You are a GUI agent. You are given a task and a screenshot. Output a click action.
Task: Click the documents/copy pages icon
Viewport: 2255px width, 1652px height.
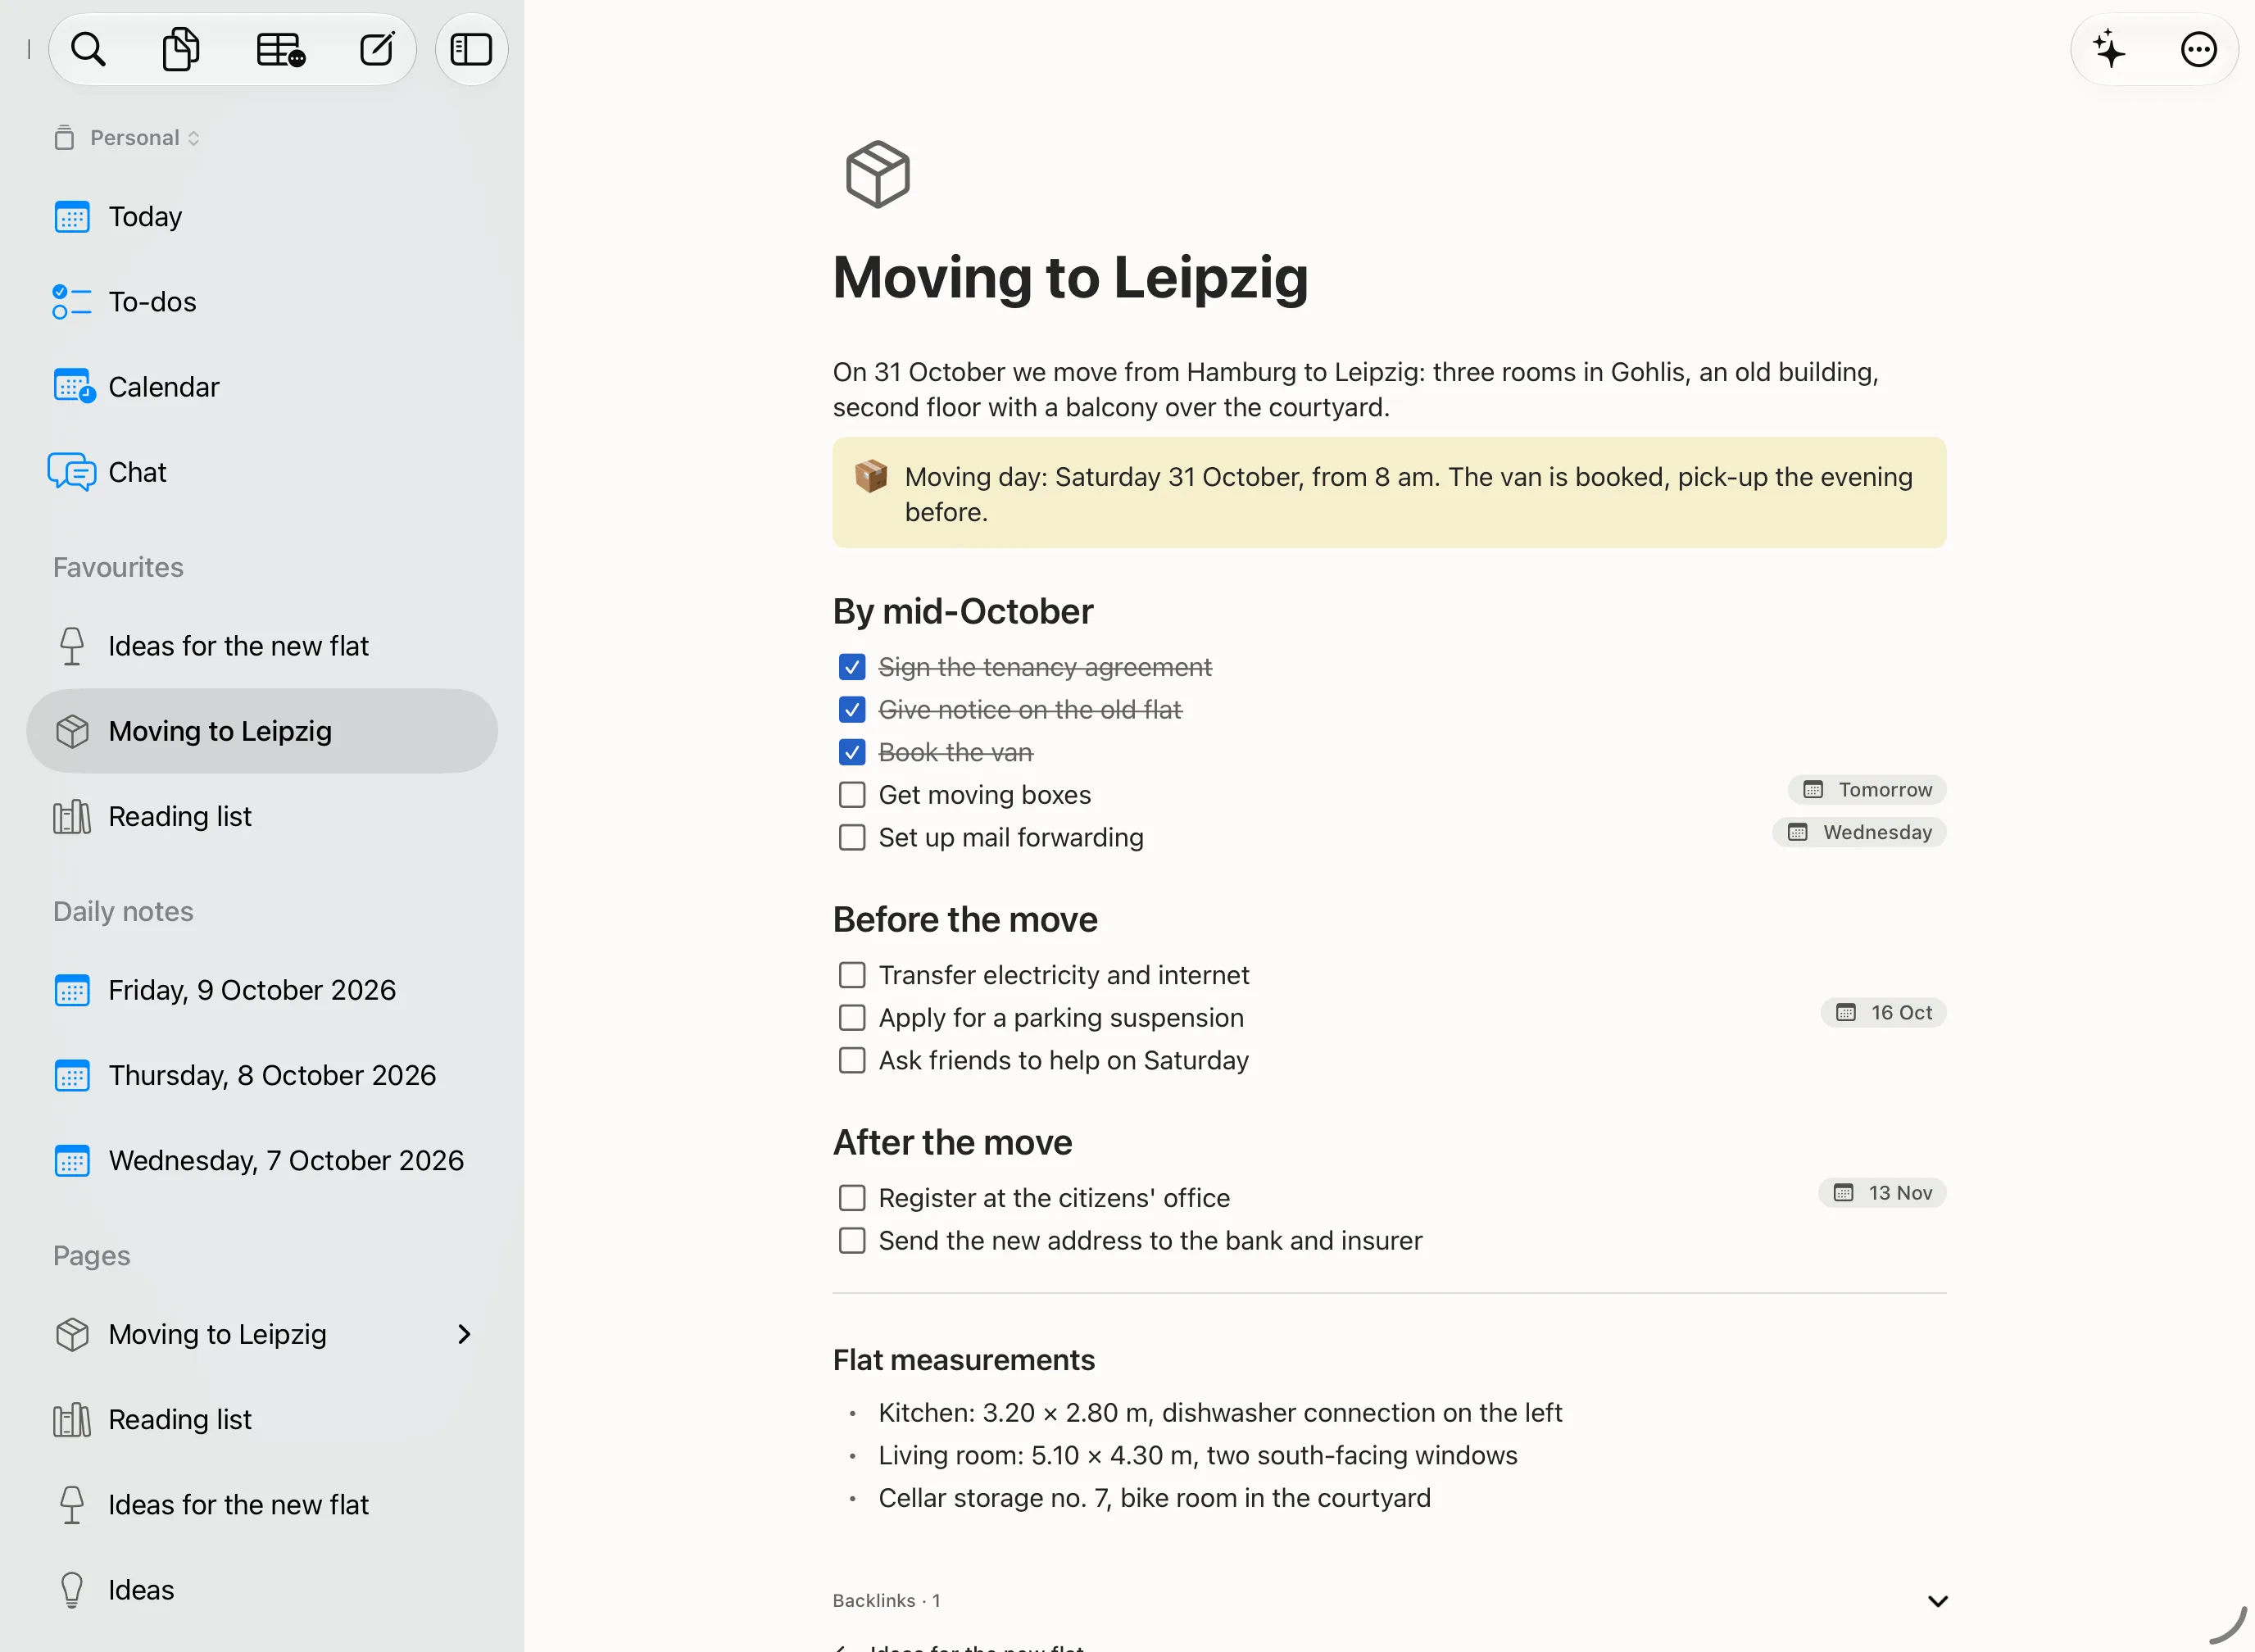(181, 49)
